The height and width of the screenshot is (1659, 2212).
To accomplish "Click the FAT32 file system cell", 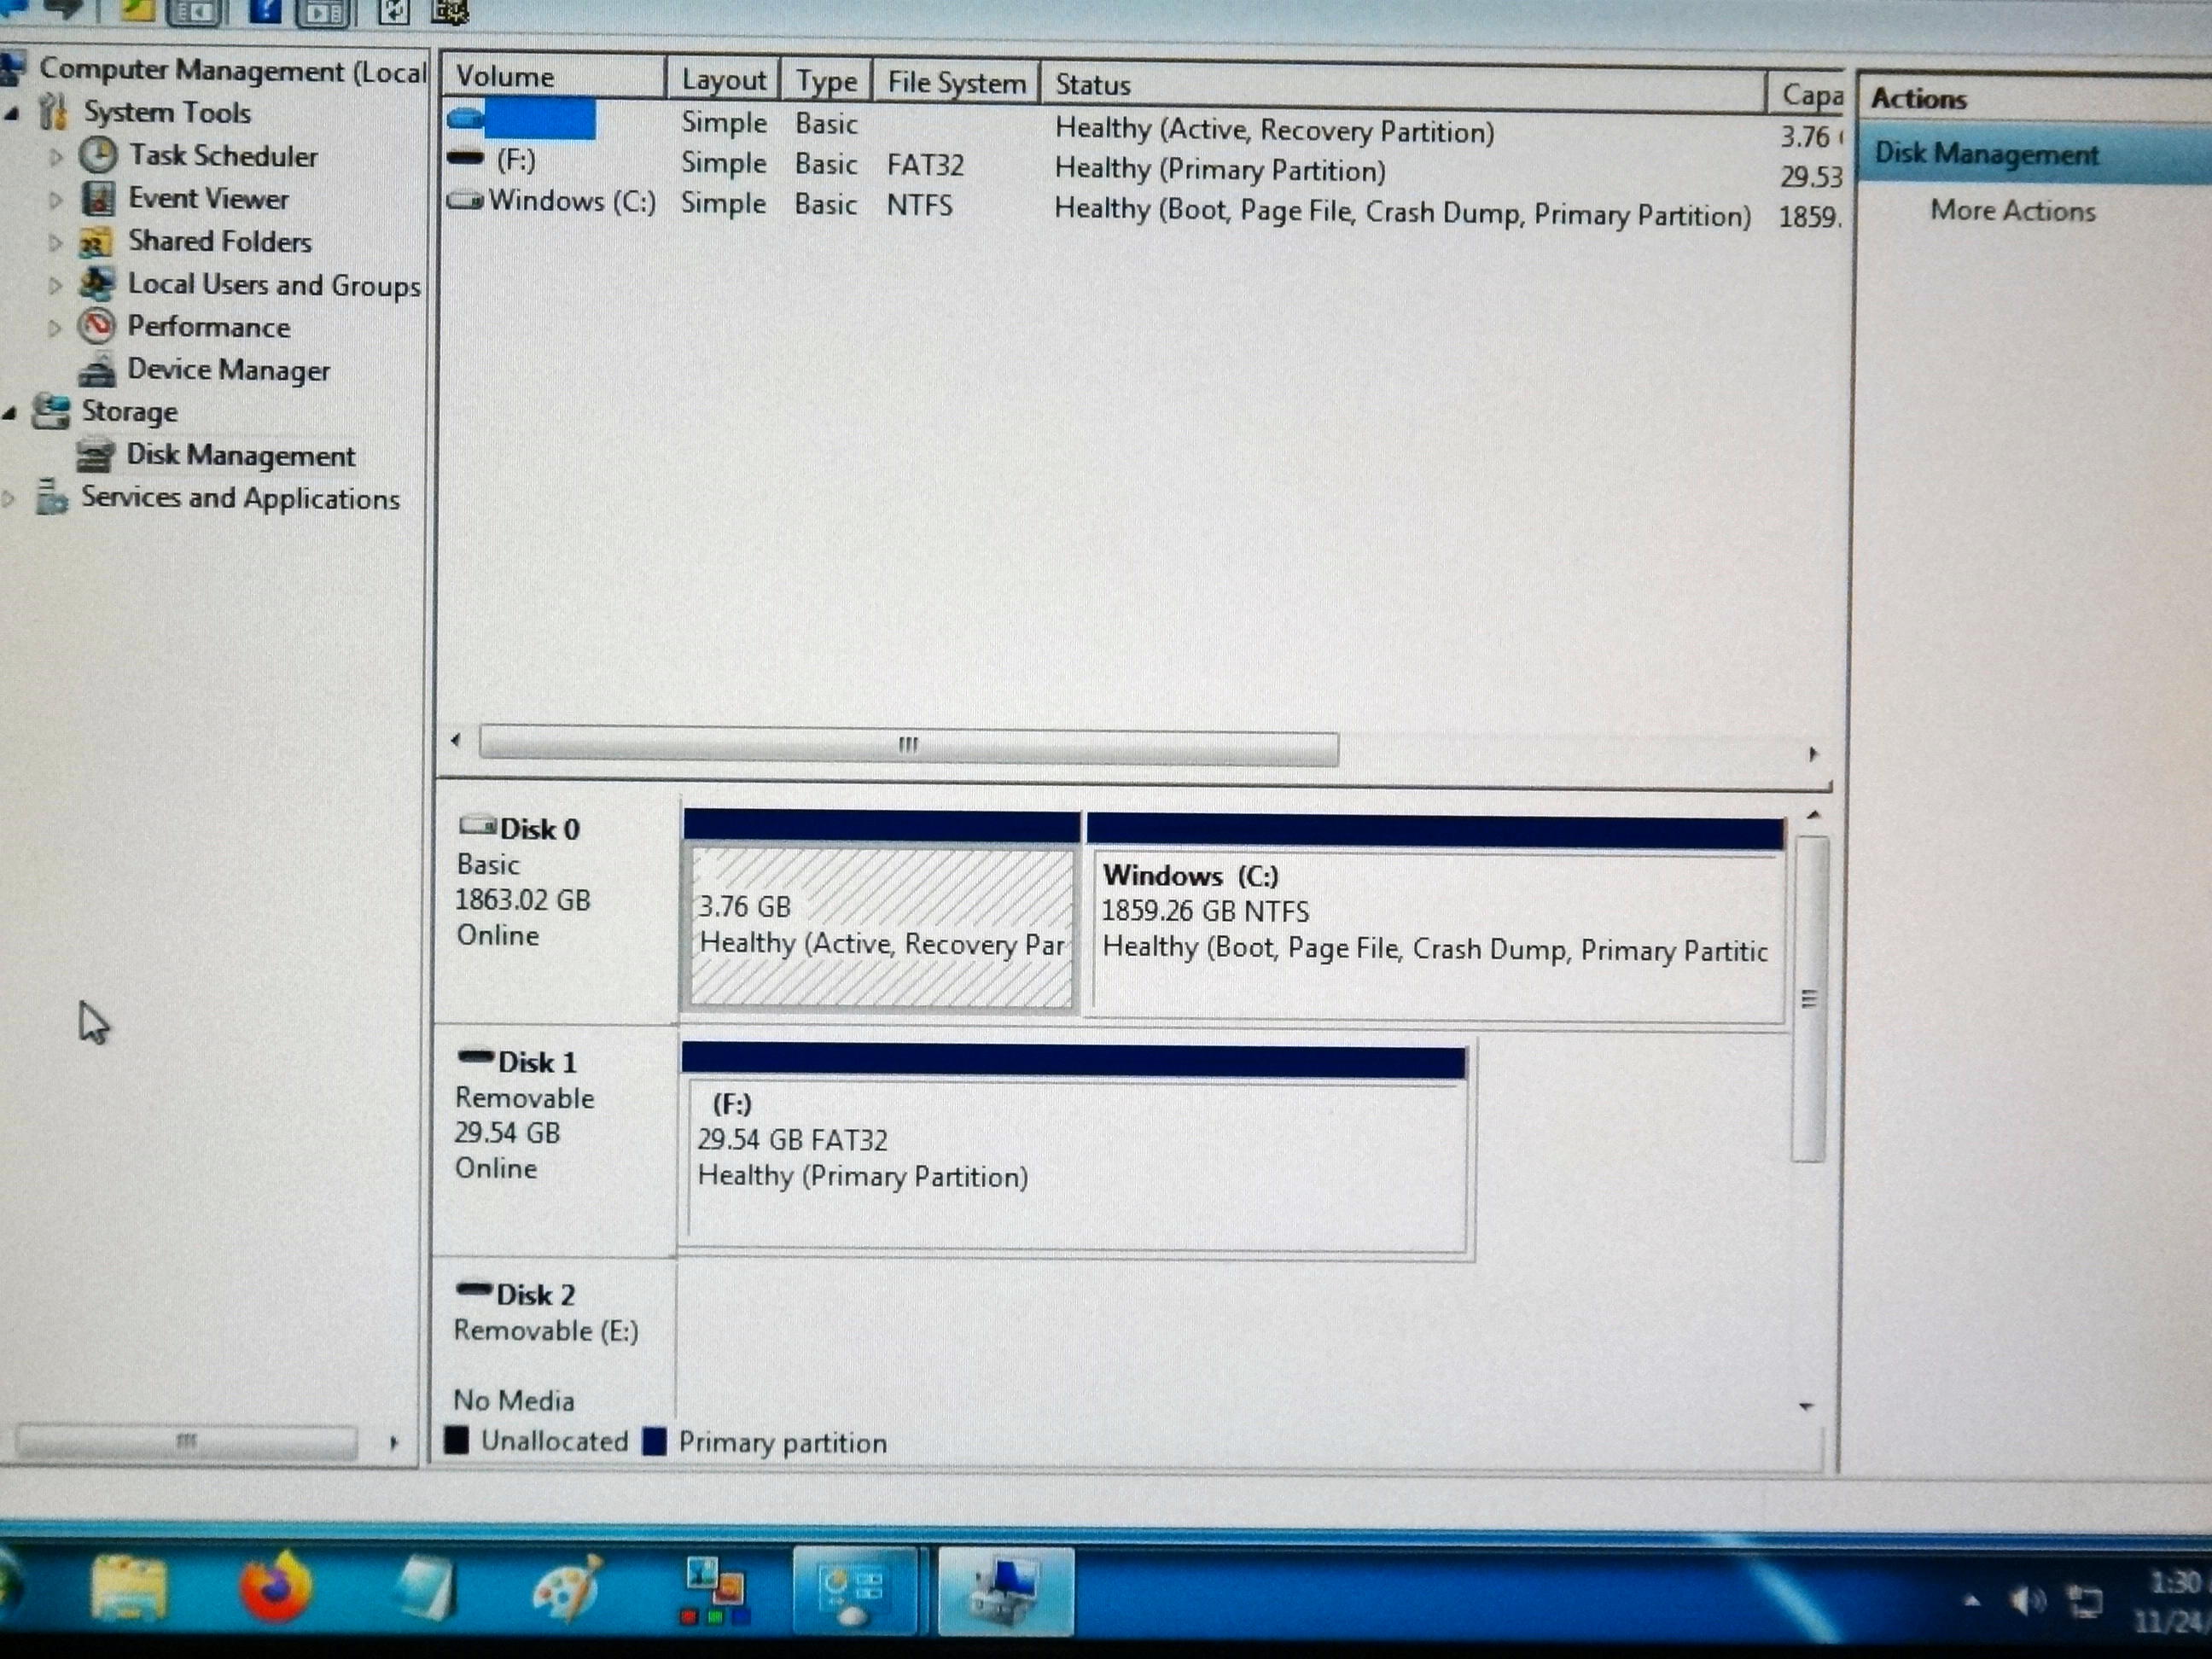I will [x=925, y=165].
